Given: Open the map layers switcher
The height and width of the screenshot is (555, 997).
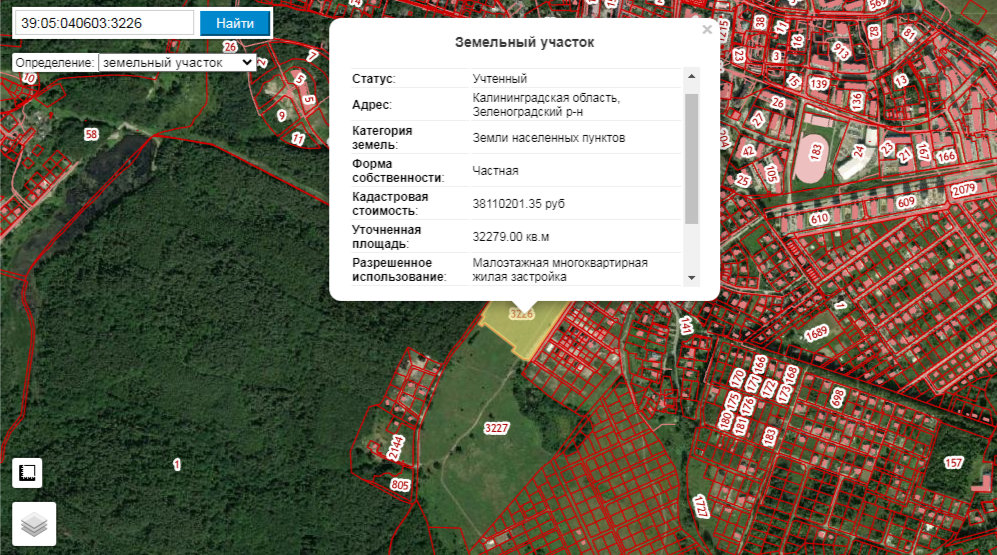Looking at the screenshot, I should tap(34, 523).
